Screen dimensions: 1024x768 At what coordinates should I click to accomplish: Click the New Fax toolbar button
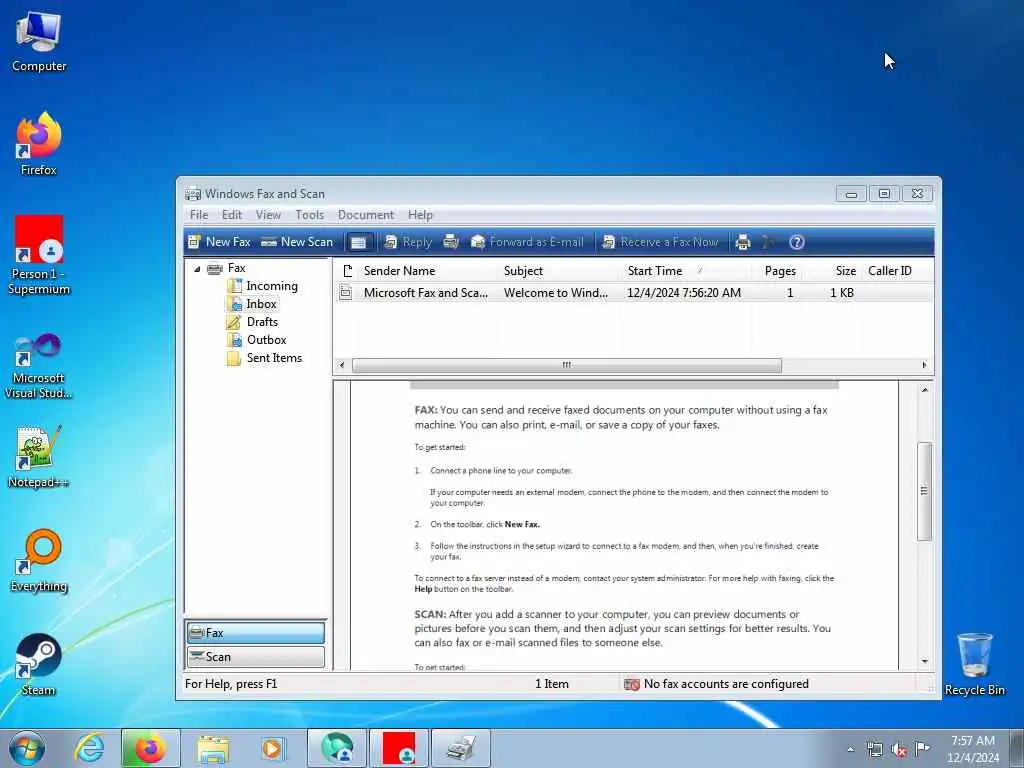tap(219, 242)
